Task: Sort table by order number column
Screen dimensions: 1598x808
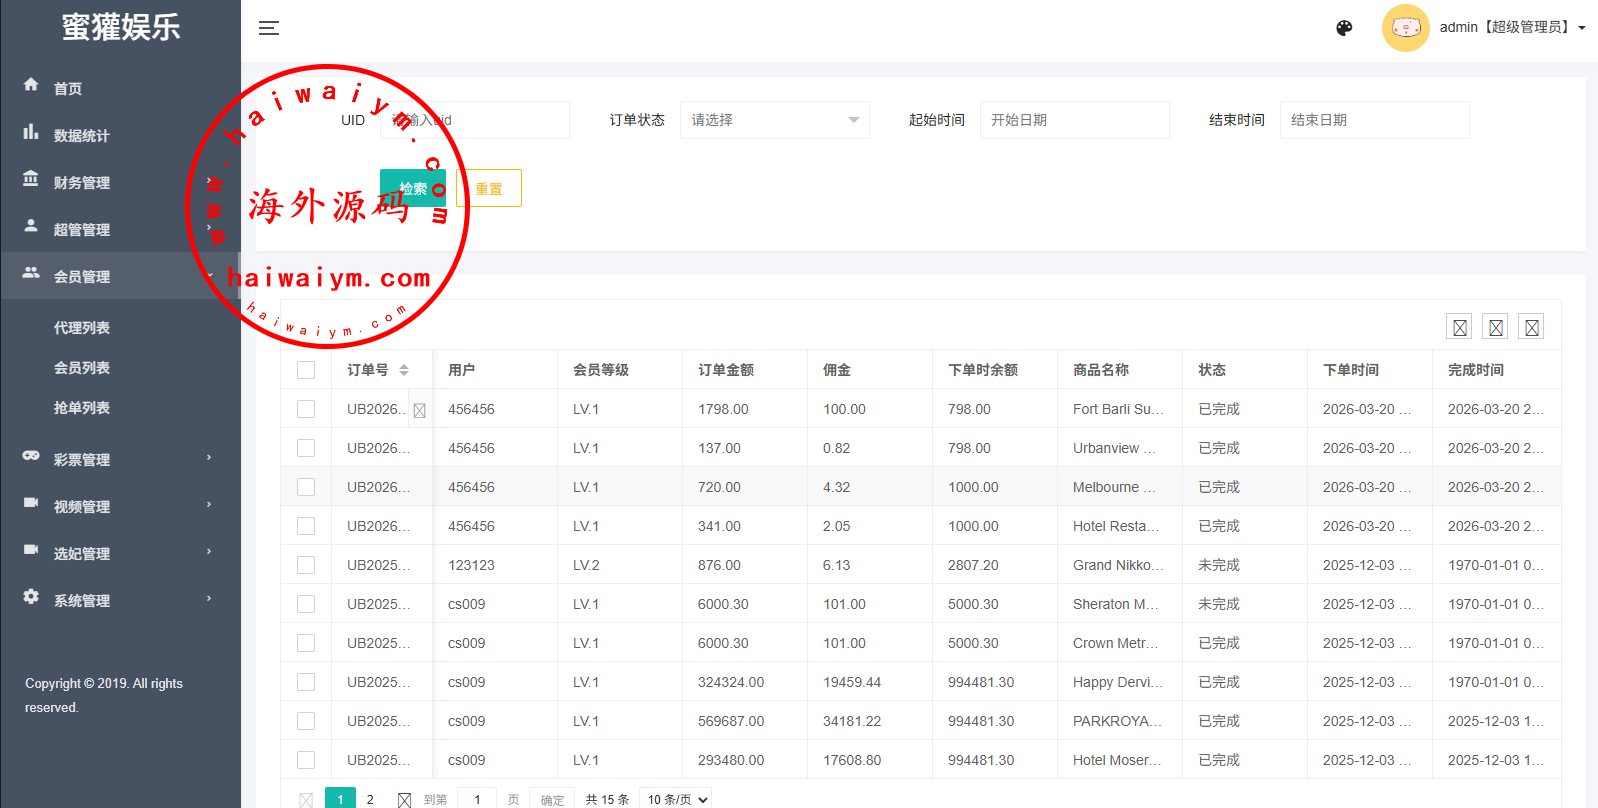Action: (404, 370)
